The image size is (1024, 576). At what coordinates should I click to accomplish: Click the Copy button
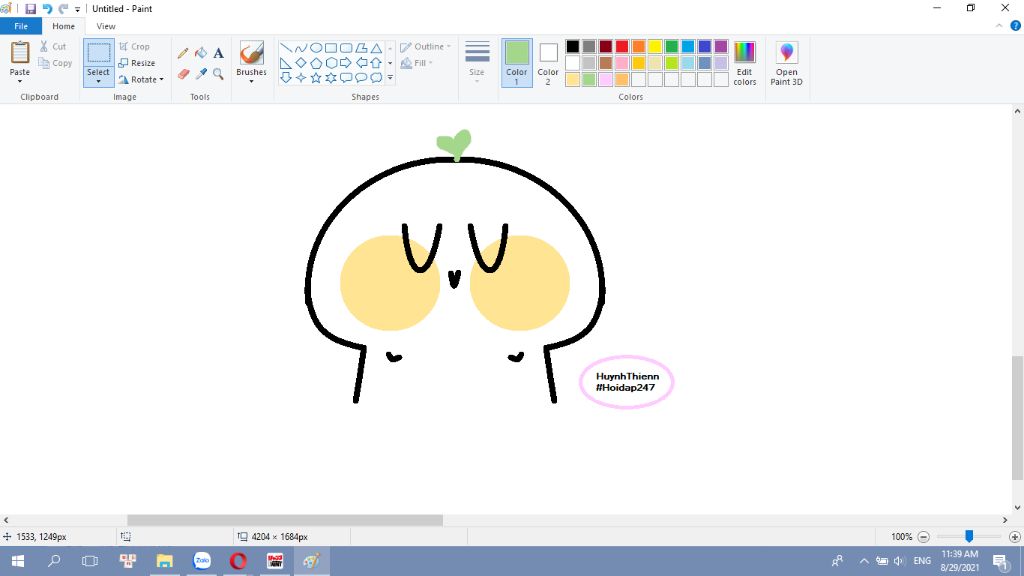point(56,63)
